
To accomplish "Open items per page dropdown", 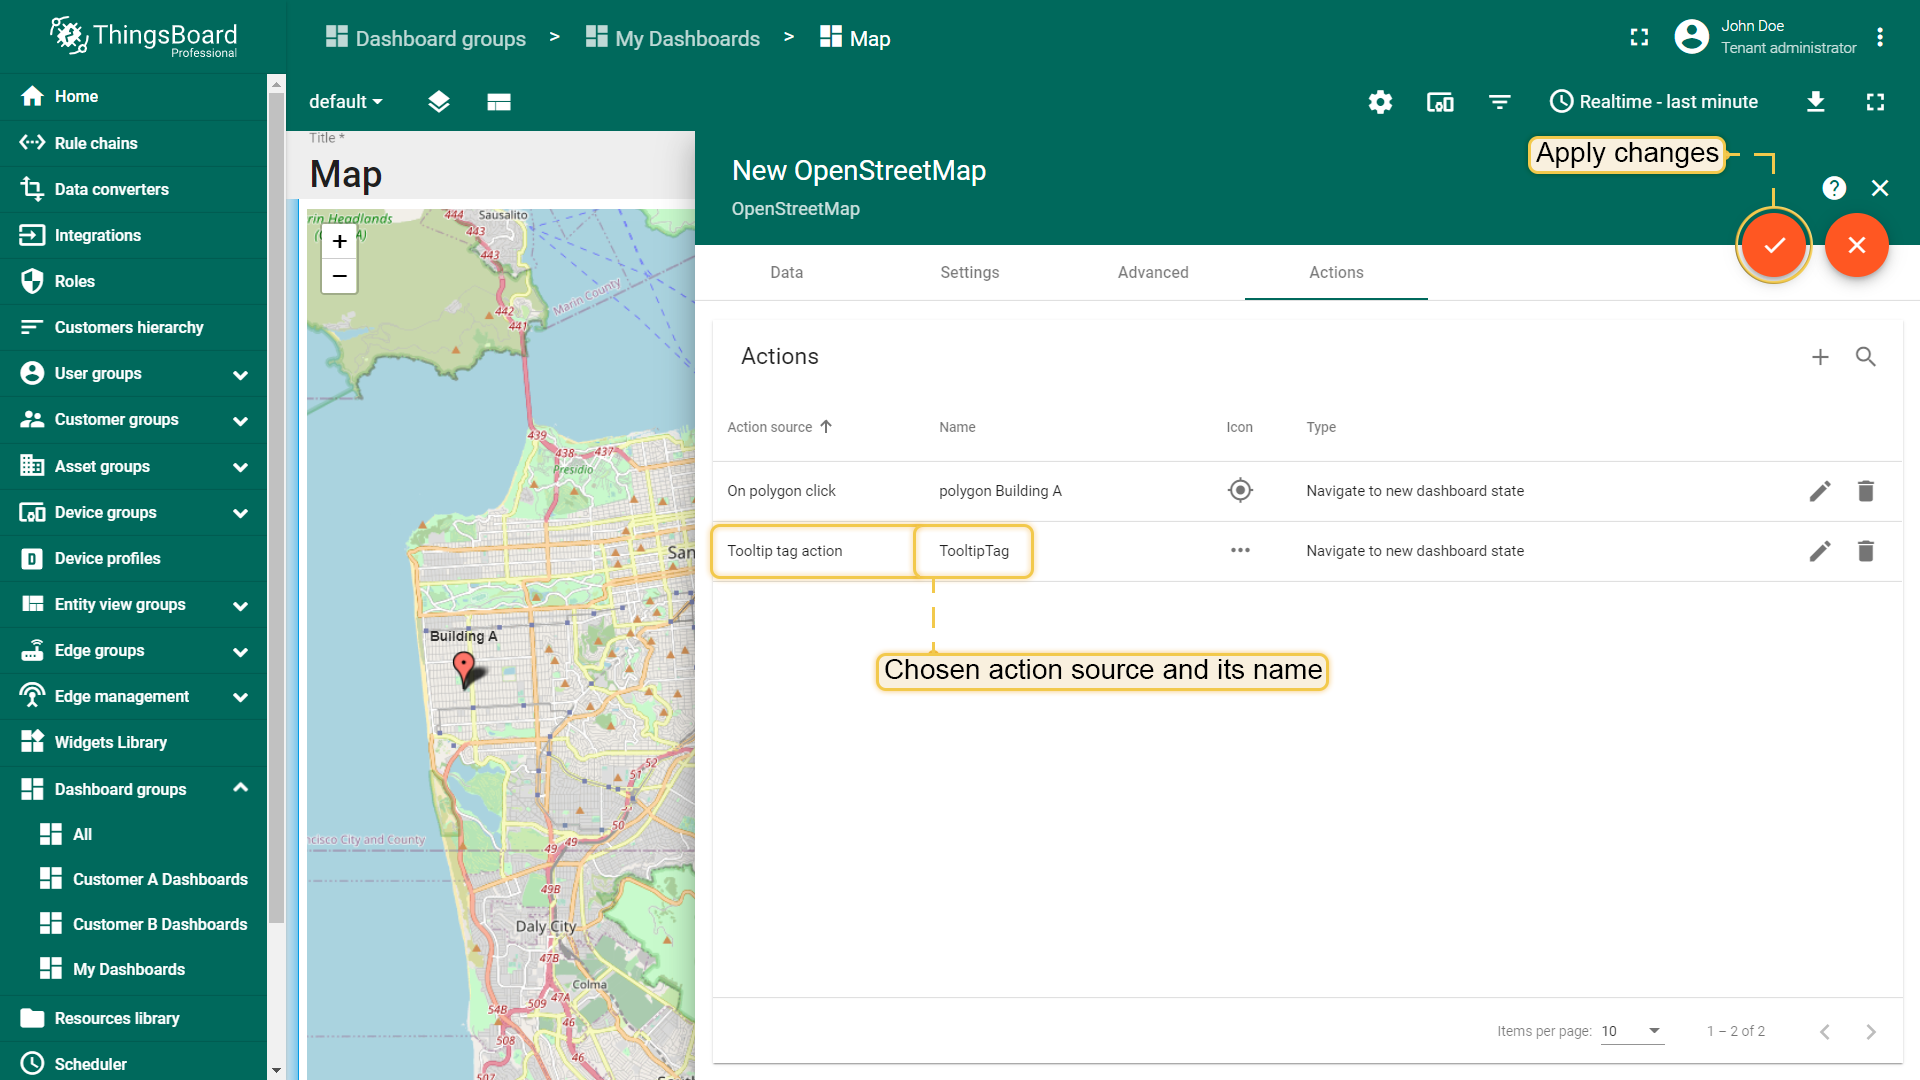I will coord(1632,1031).
